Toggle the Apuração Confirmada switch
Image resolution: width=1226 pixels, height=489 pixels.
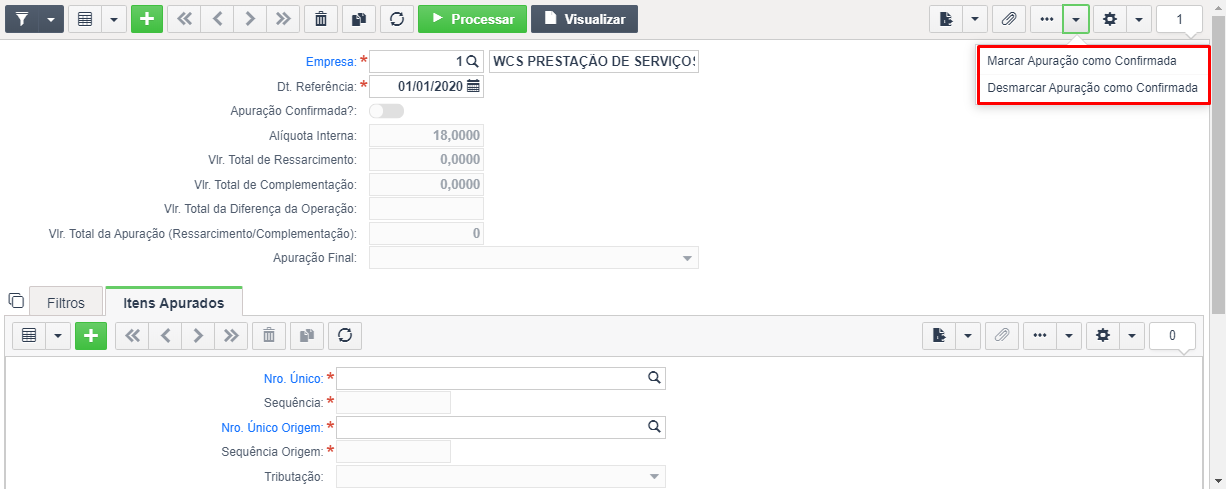[386, 111]
